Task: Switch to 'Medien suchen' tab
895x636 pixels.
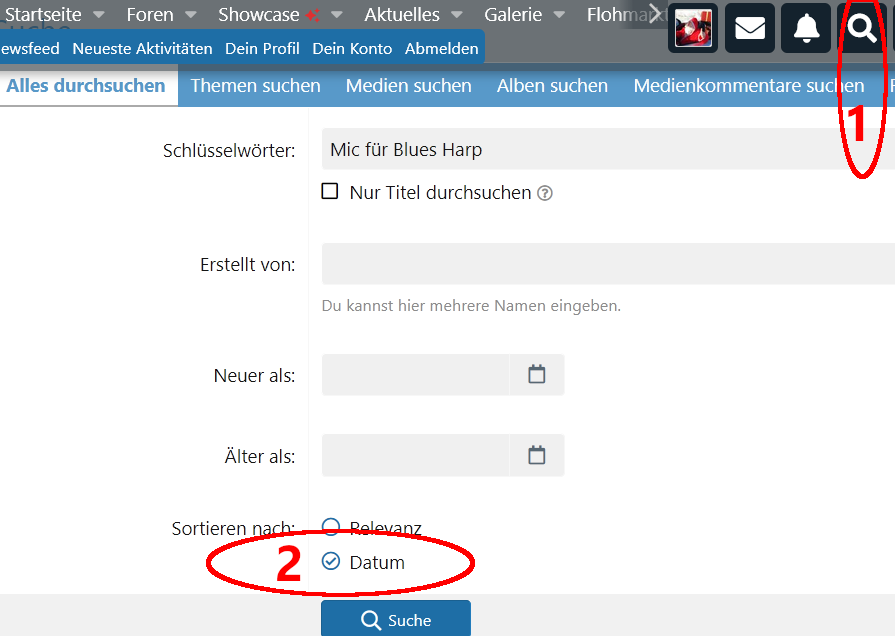Action: click(x=409, y=86)
